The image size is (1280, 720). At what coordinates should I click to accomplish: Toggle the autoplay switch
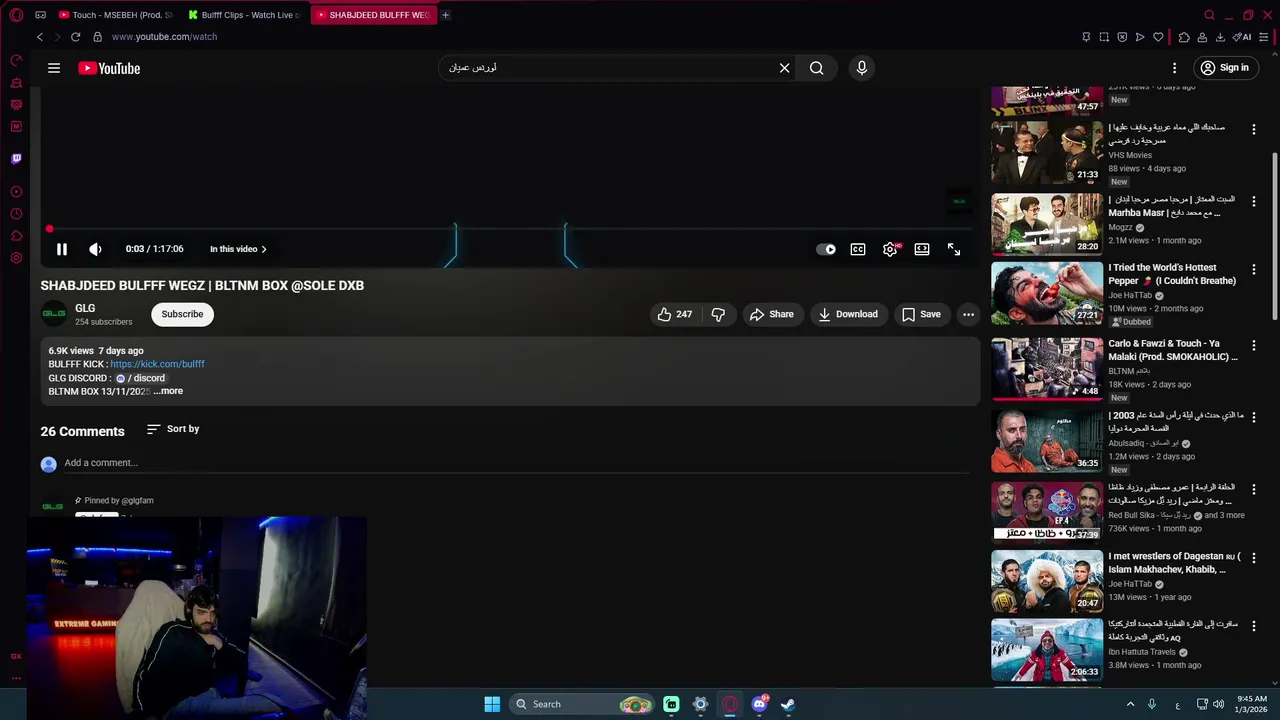[x=826, y=249]
